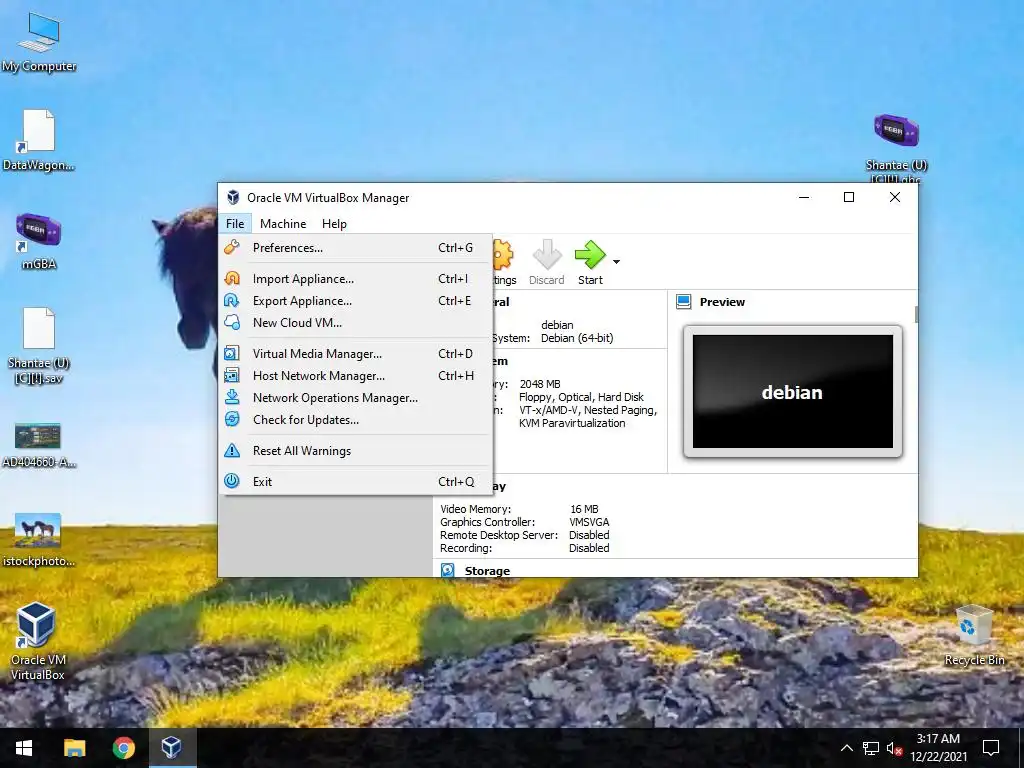Click the Storage section icon
This screenshot has height=768, width=1024.
447,571
